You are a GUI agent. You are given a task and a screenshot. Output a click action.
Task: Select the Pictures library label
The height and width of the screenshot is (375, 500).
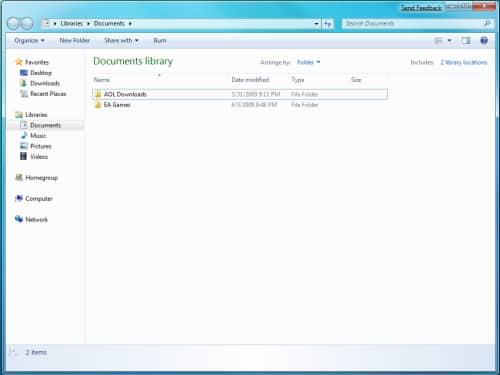tap(41, 146)
